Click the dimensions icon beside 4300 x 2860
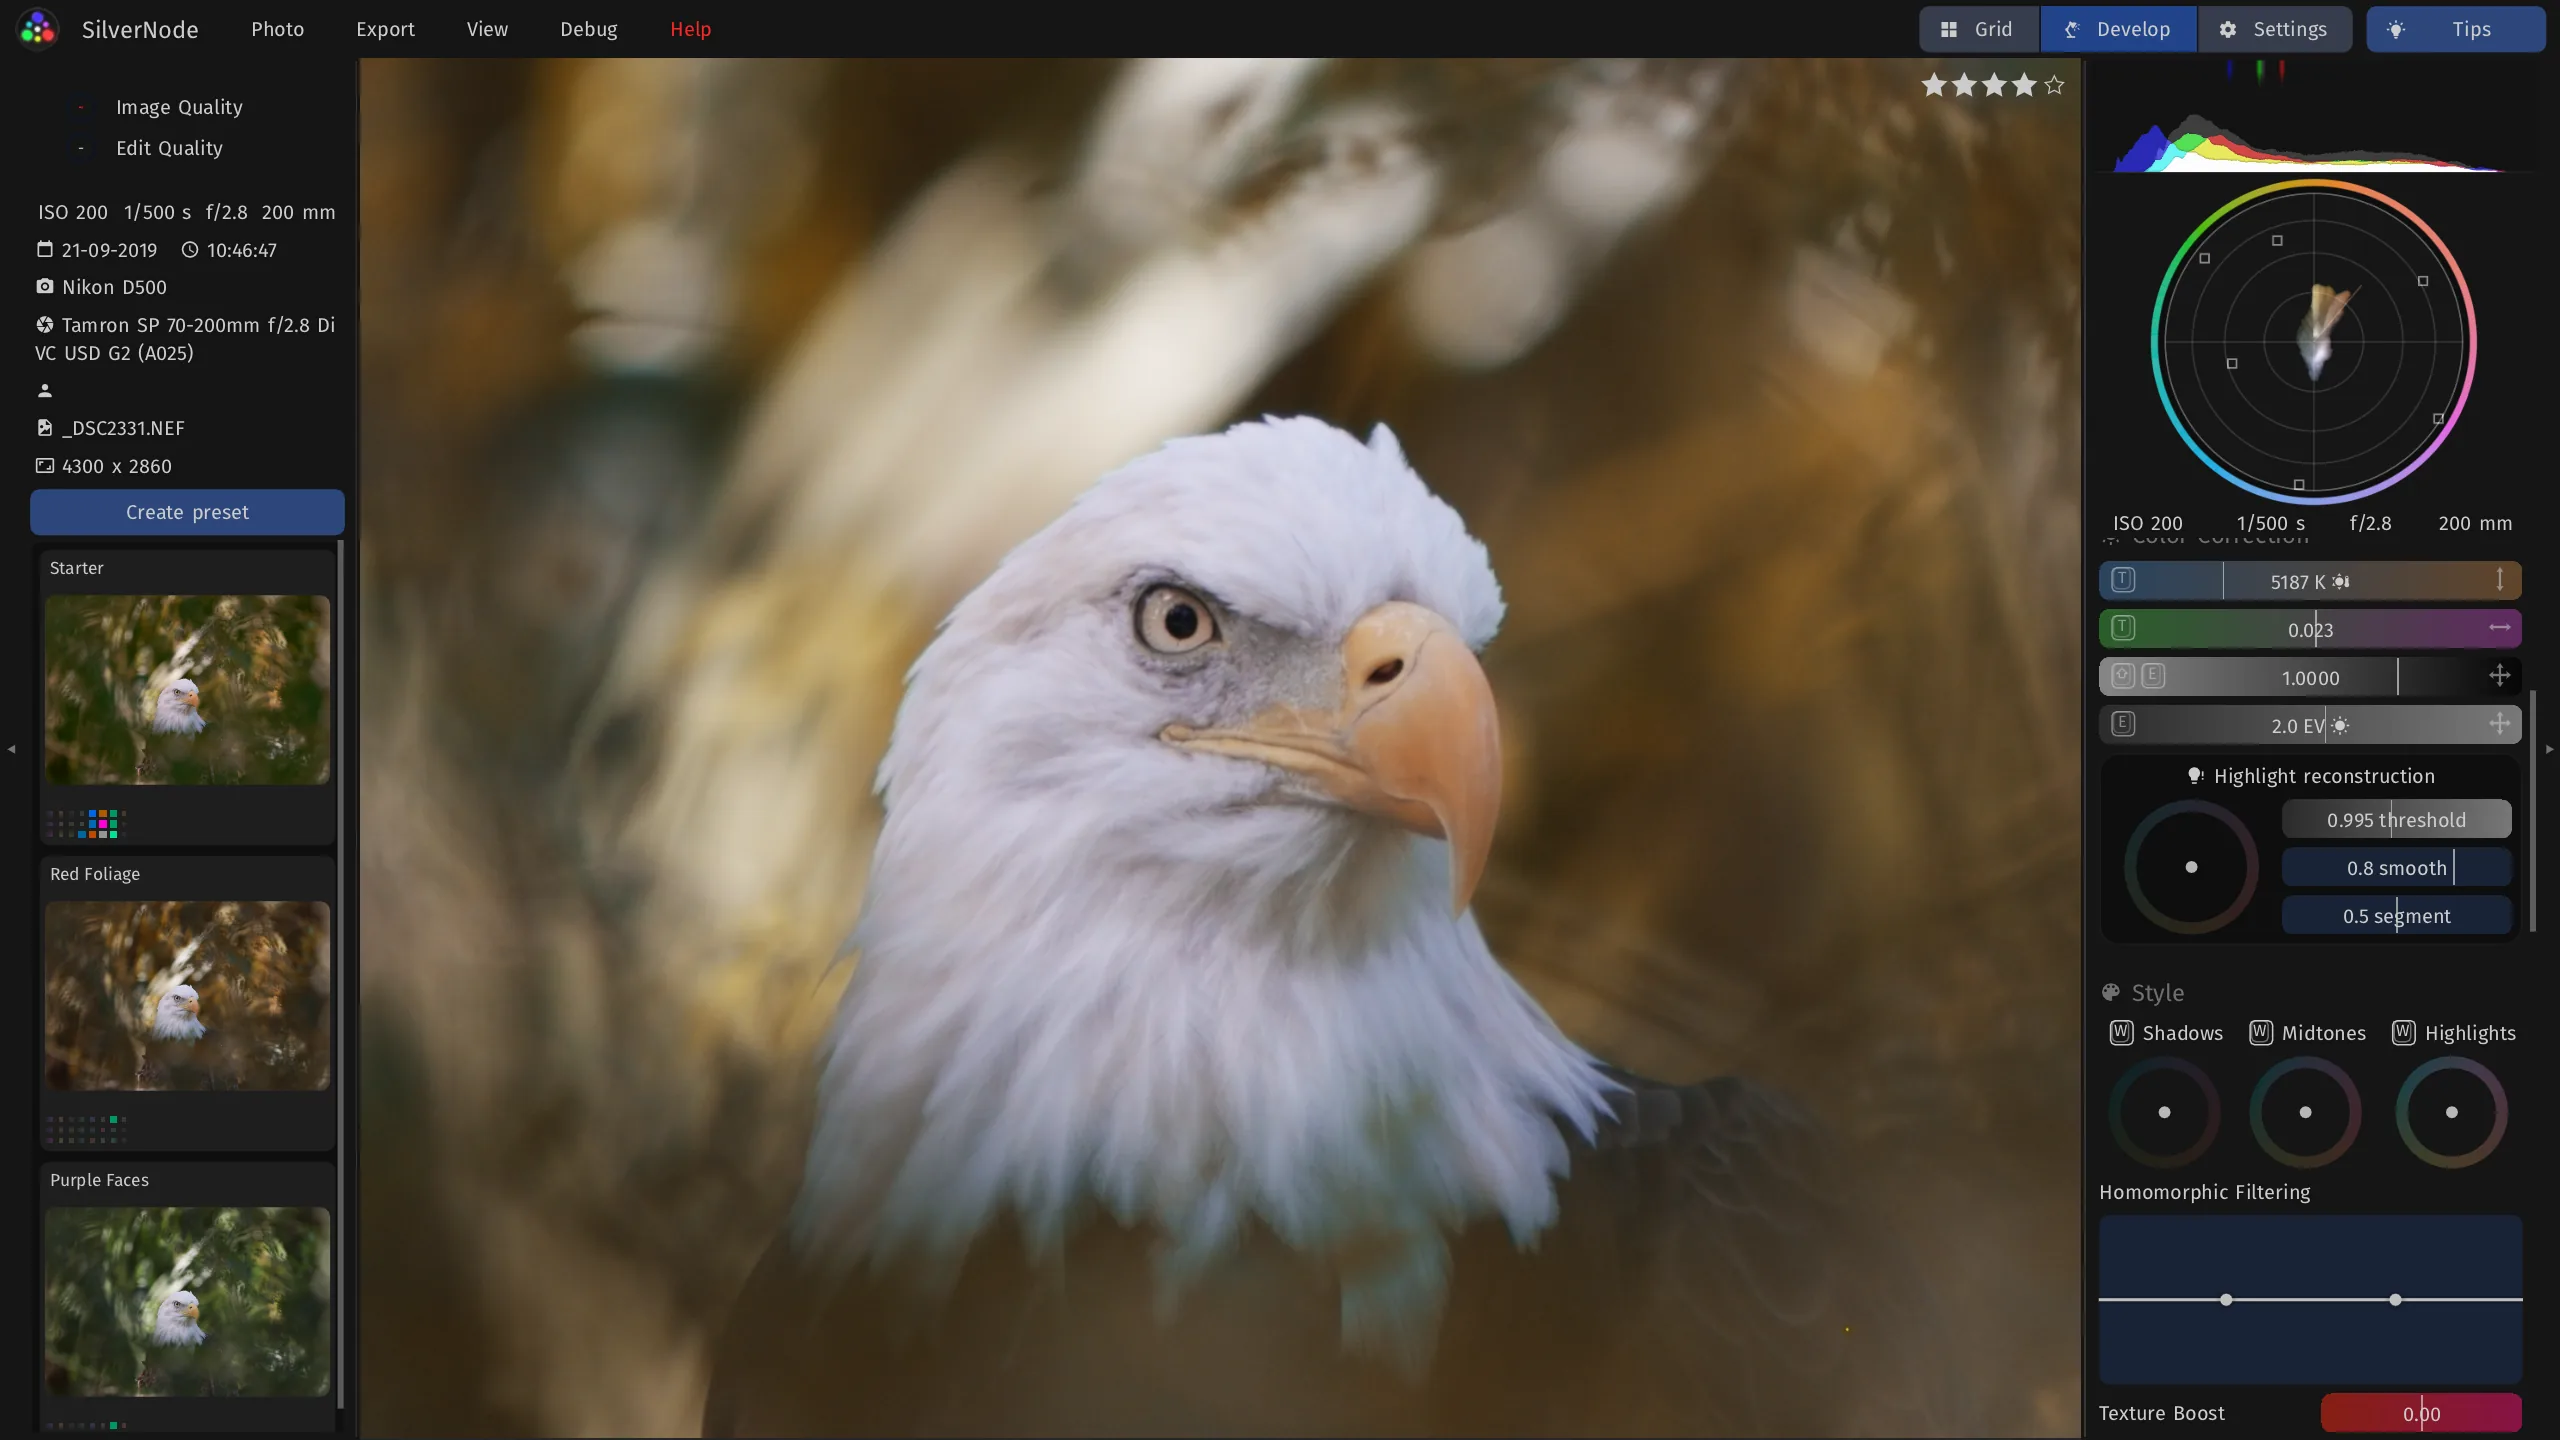Viewport: 2560px width, 1440px height. (x=45, y=465)
